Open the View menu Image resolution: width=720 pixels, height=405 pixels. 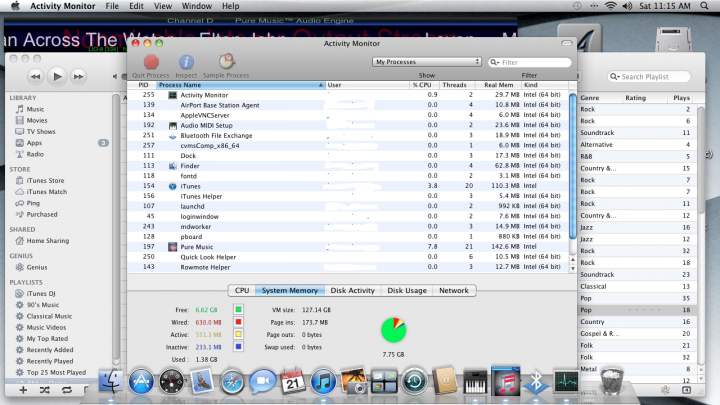(163, 6)
